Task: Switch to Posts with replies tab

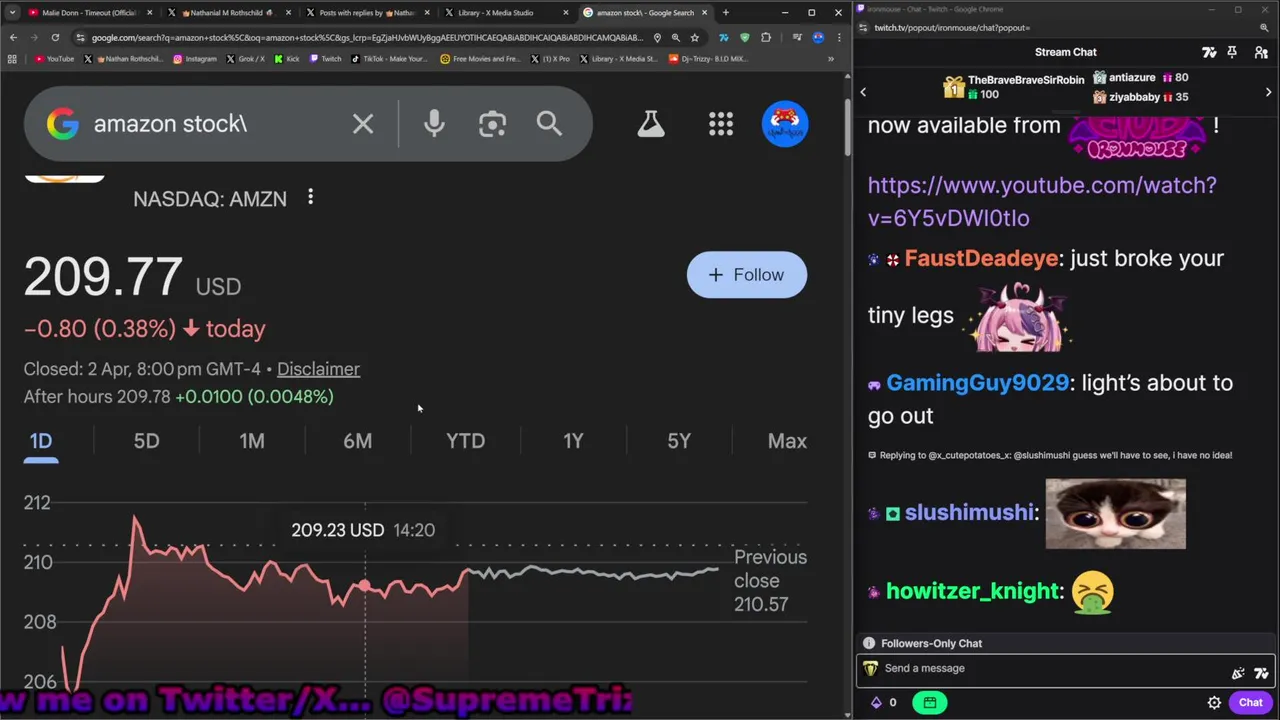Action: tap(366, 13)
